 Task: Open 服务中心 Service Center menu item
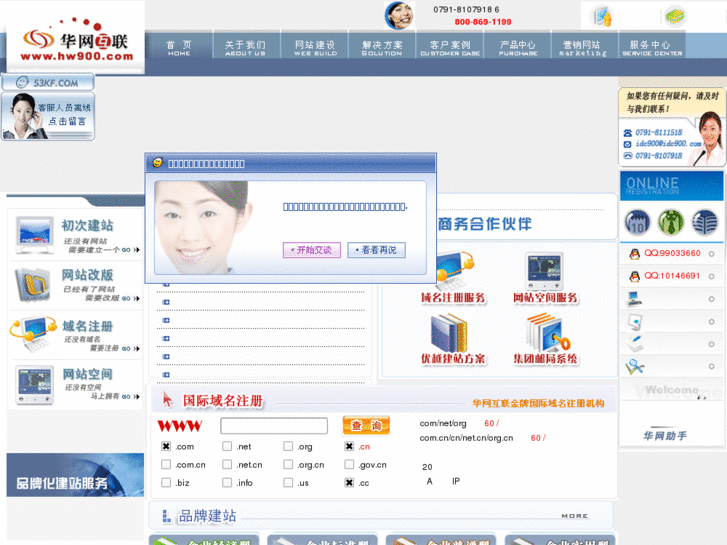point(652,48)
